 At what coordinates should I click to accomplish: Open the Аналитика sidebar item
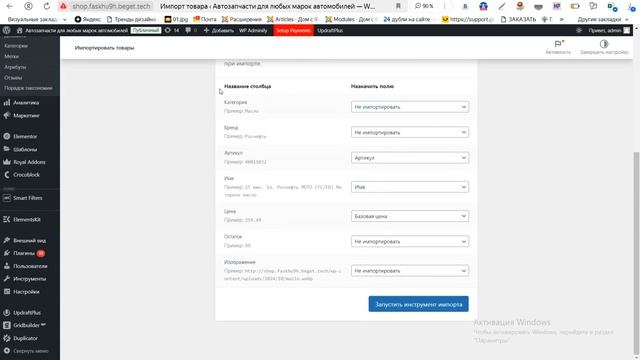pyautogui.click(x=26, y=103)
